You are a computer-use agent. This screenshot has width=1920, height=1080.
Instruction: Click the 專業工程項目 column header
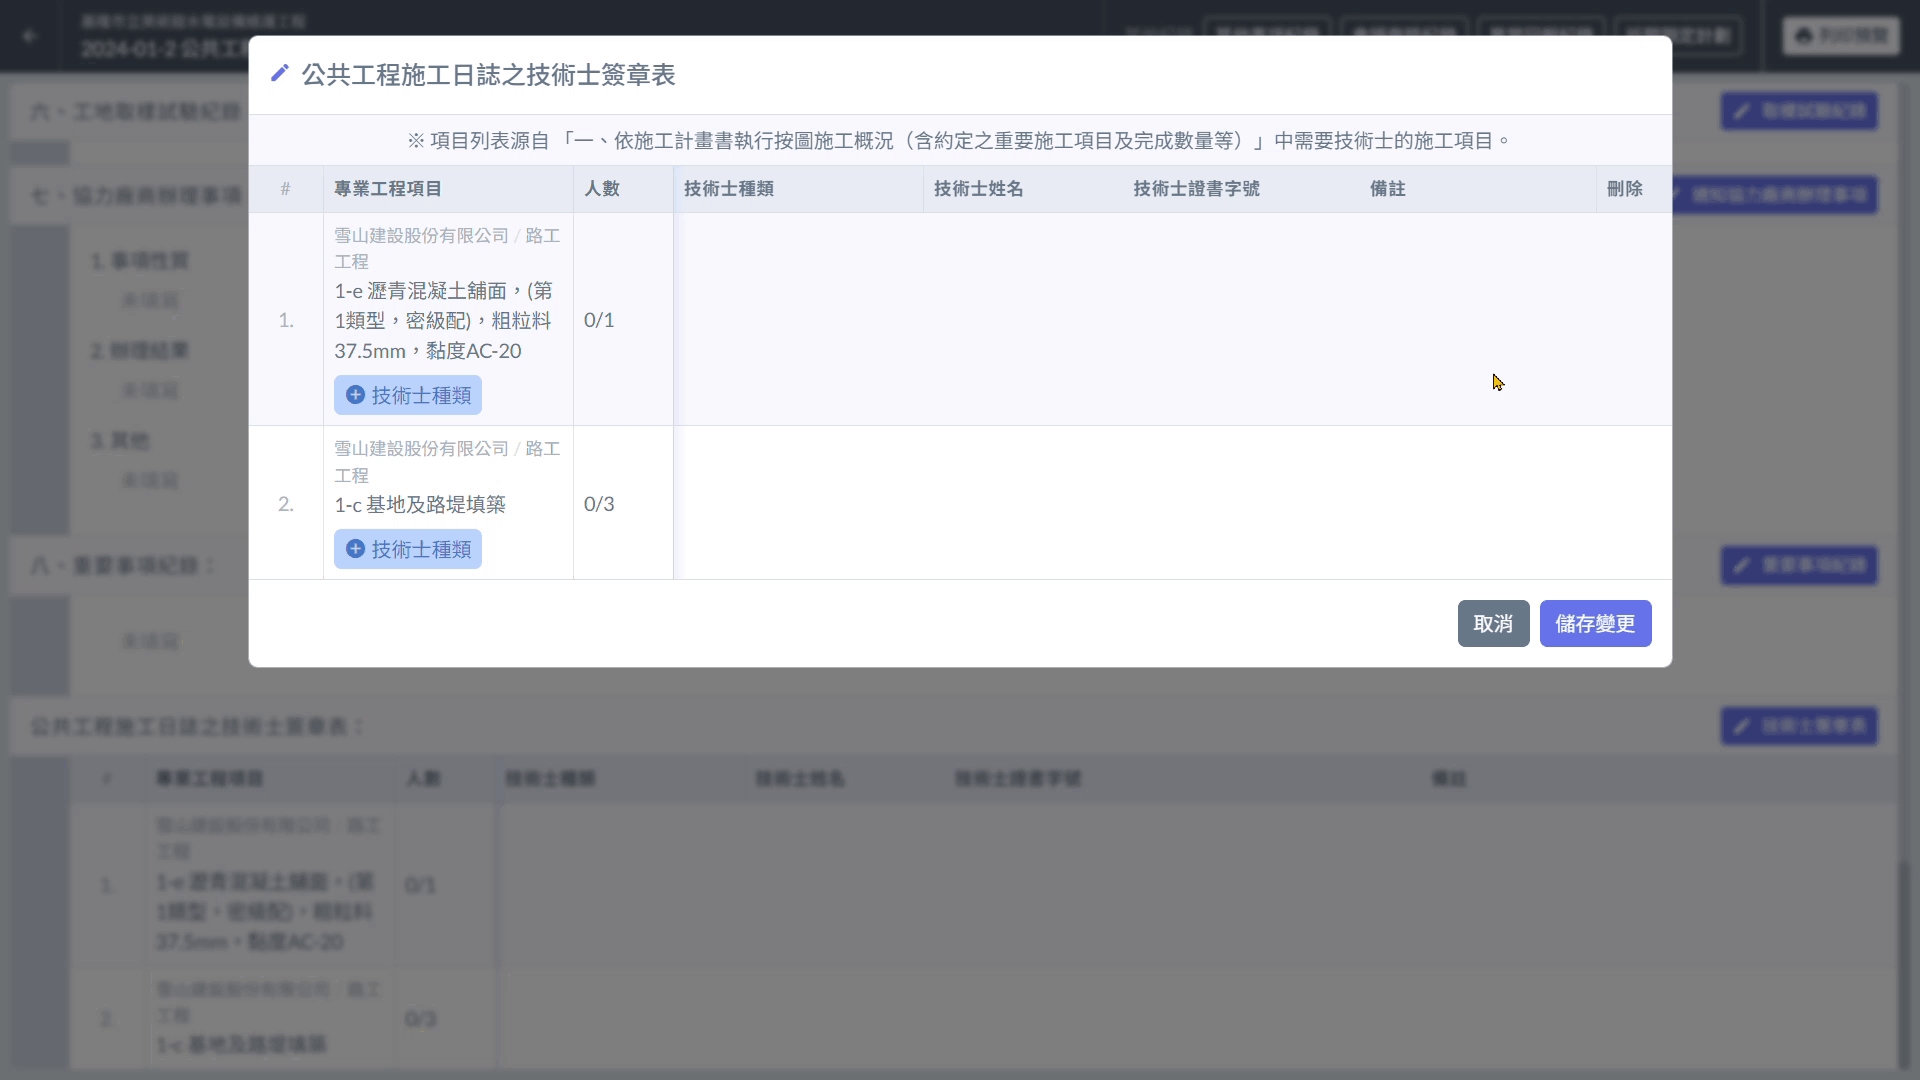pos(388,189)
